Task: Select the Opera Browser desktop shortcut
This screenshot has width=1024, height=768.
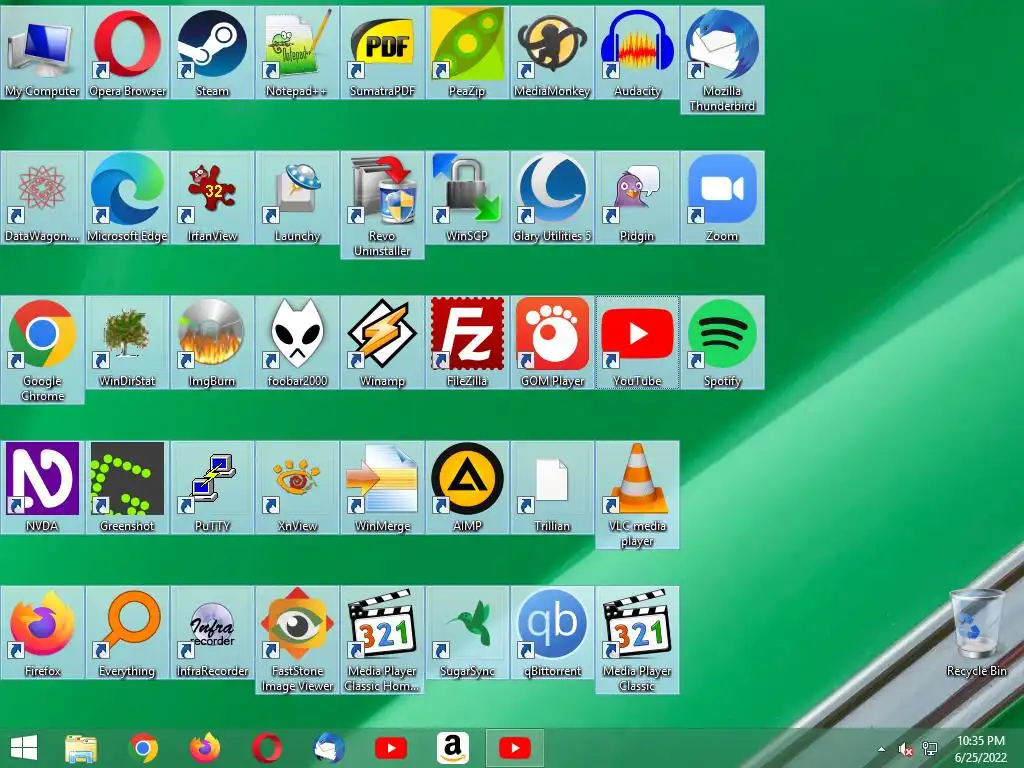Action: pyautogui.click(x=127, y=52)
